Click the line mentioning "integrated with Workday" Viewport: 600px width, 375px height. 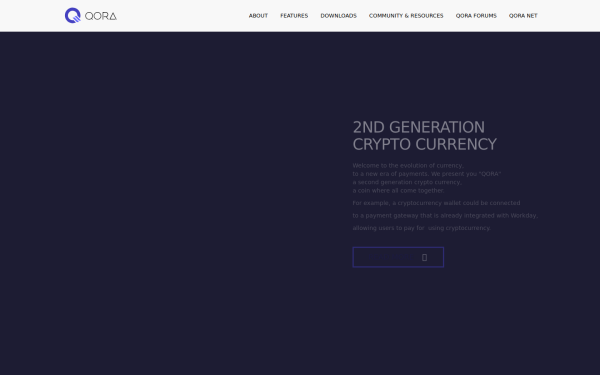445,215
